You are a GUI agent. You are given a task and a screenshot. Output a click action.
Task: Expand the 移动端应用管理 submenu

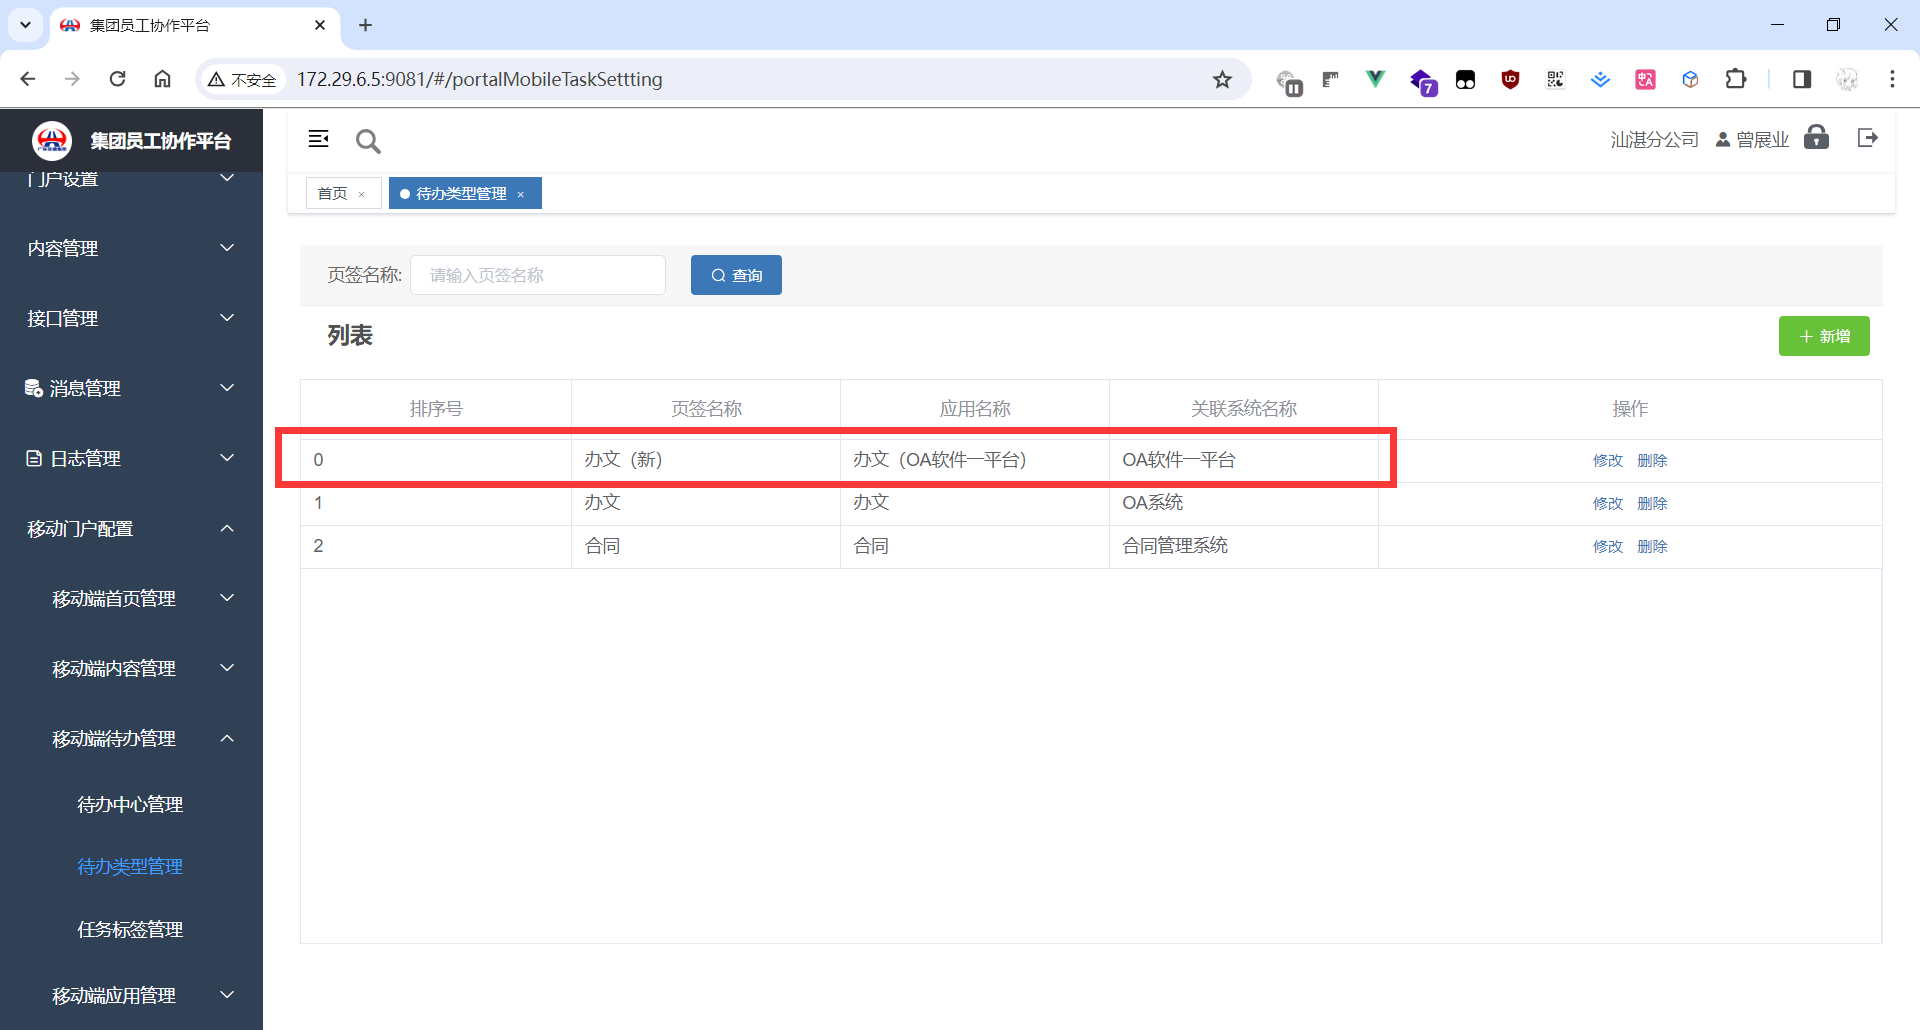(131, 995)
